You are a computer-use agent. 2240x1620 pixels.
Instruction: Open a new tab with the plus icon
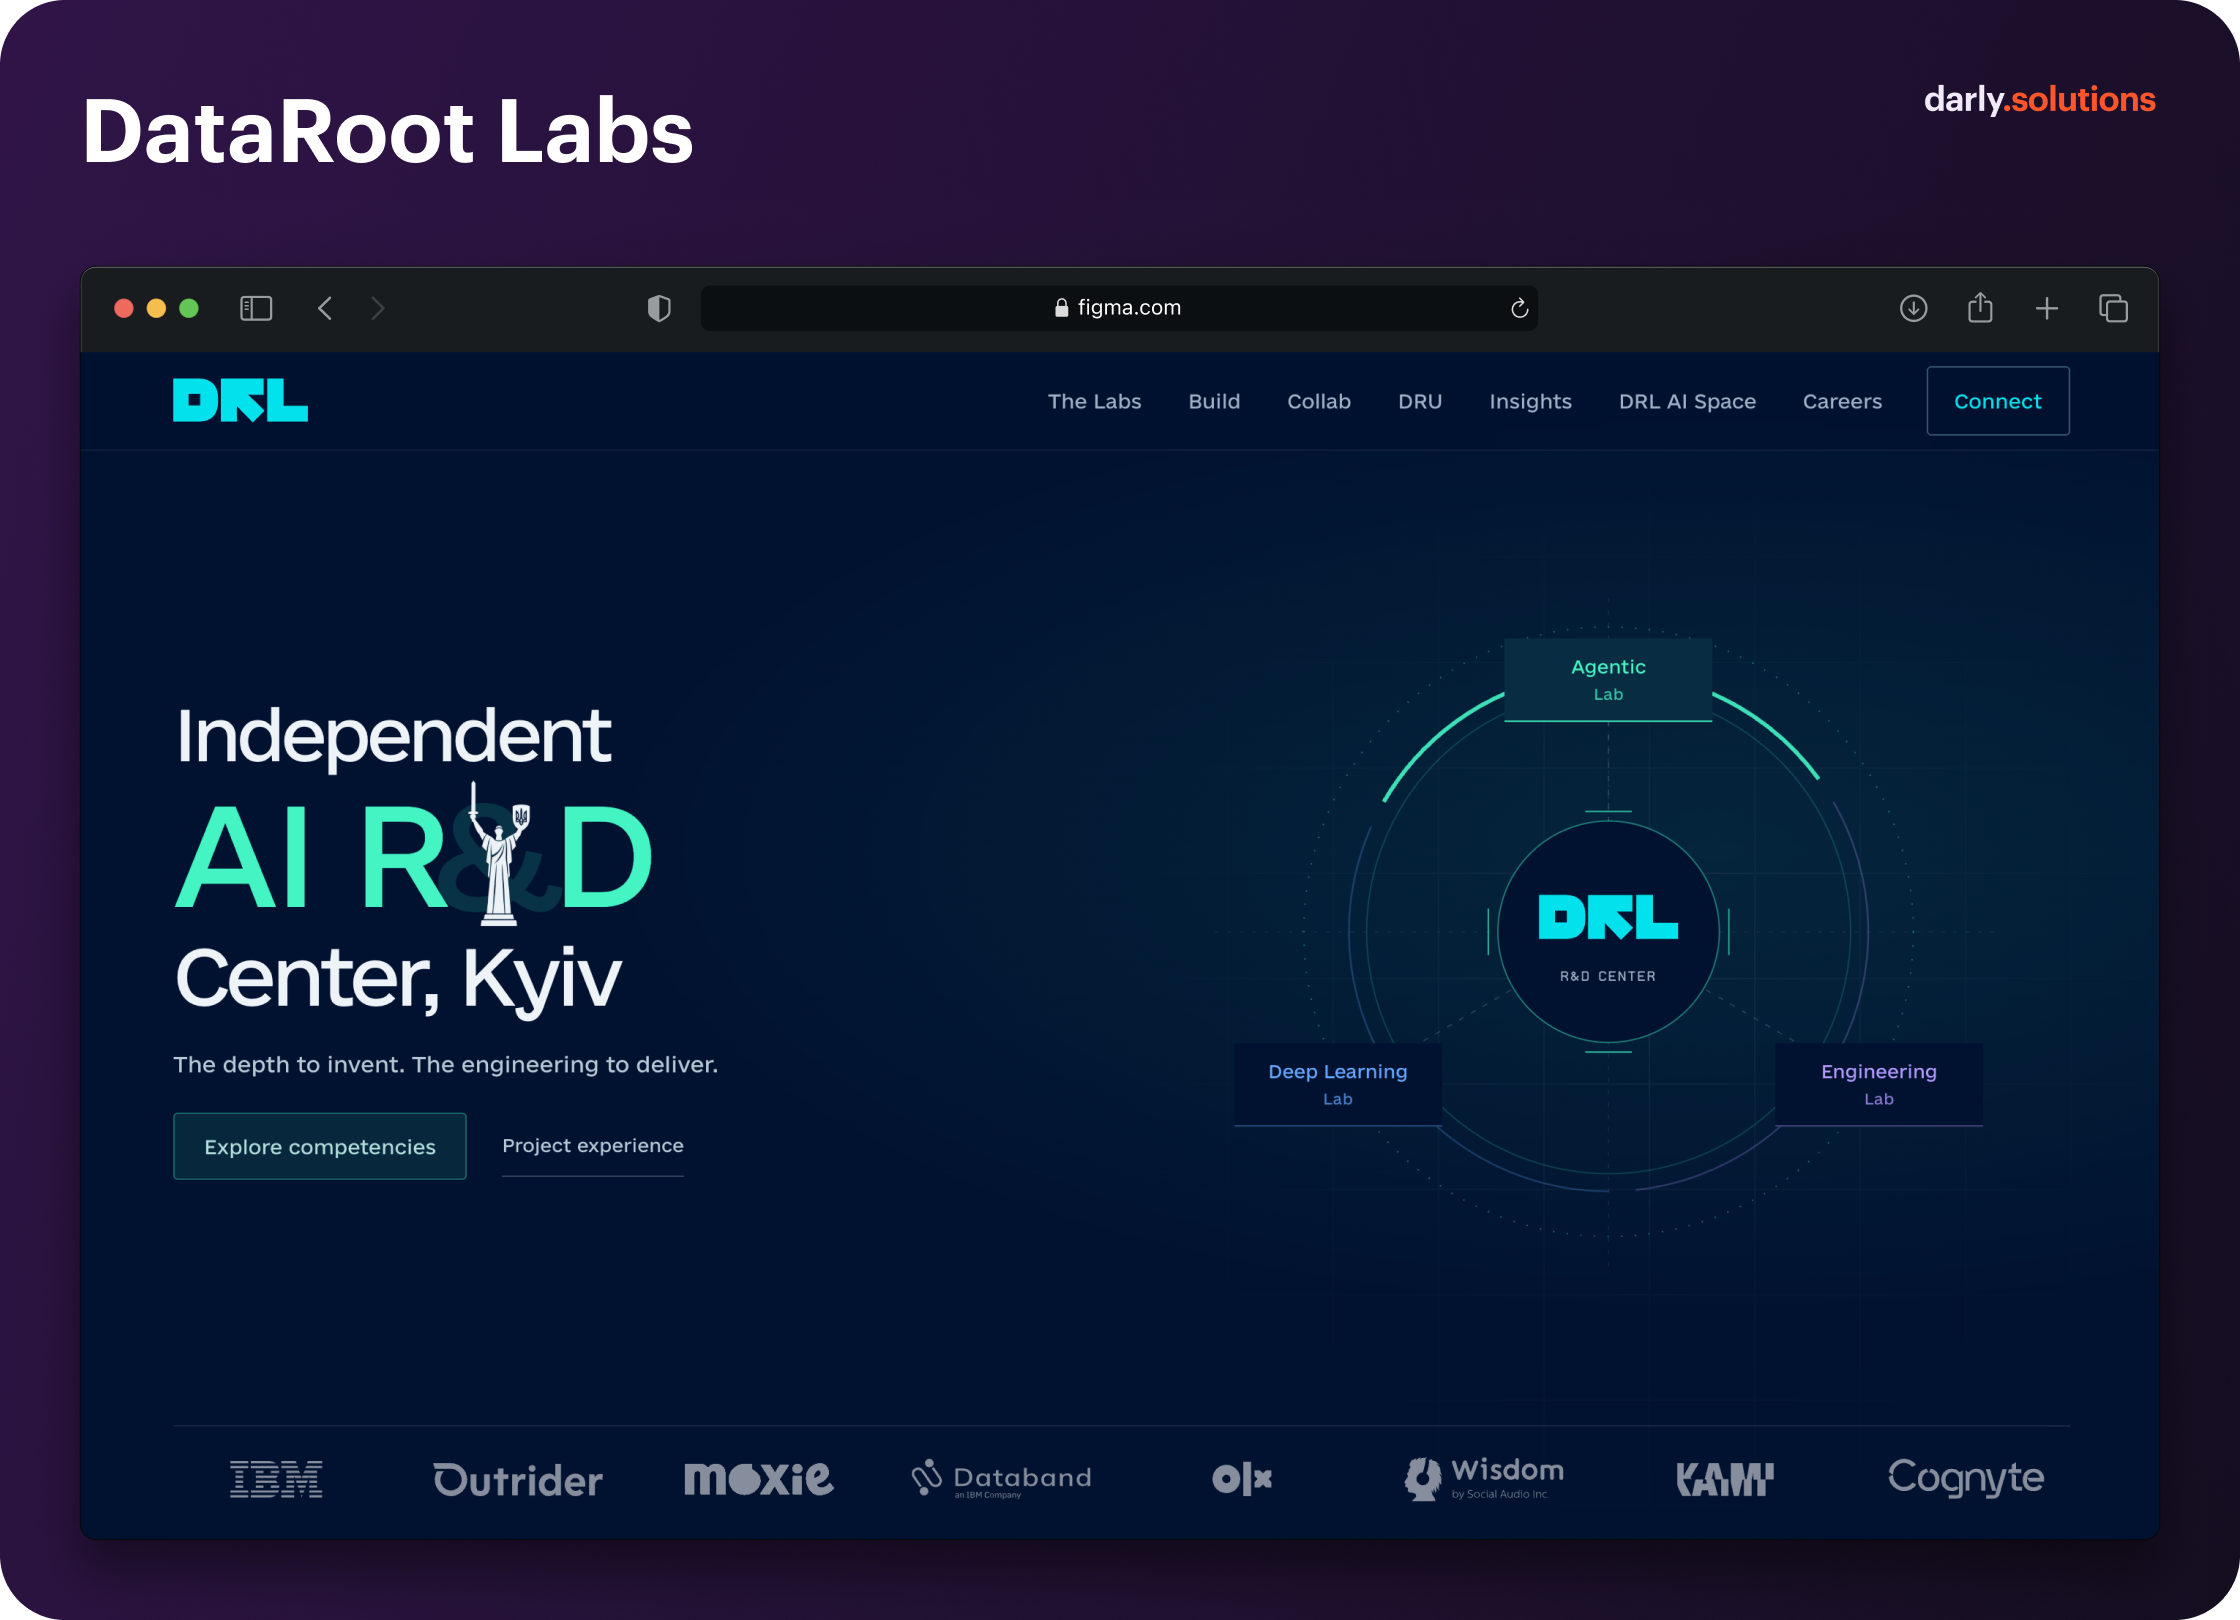pos(2047,308)
